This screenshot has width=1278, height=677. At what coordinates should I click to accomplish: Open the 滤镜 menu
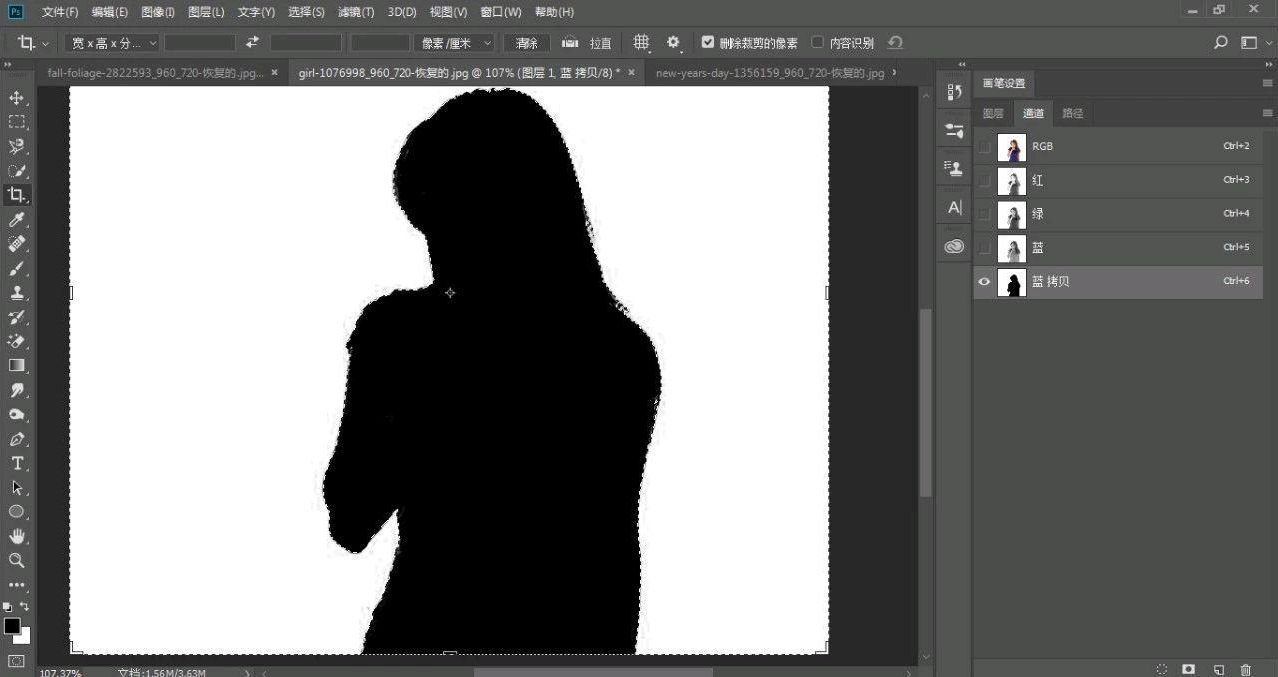[x=355, y=11]
